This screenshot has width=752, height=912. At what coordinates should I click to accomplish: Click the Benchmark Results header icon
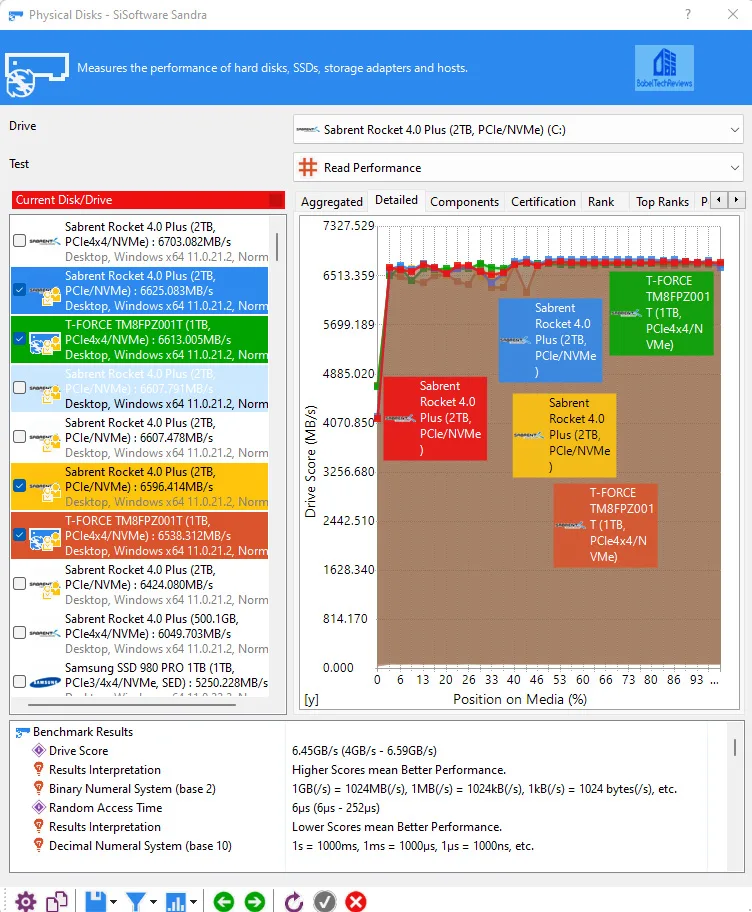point(22,732)
